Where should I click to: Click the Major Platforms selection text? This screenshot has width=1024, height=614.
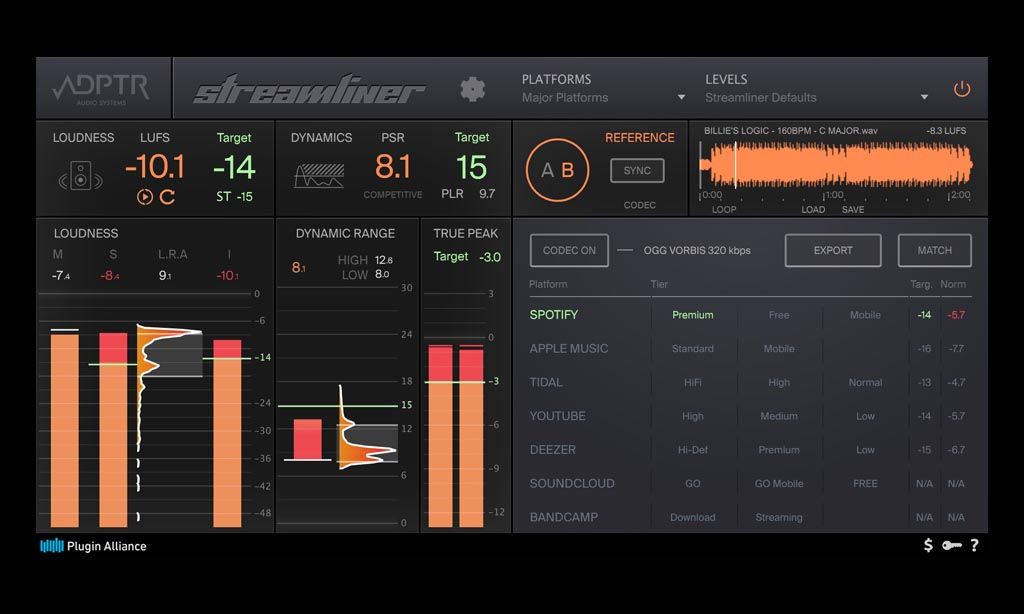click(565, 97)
